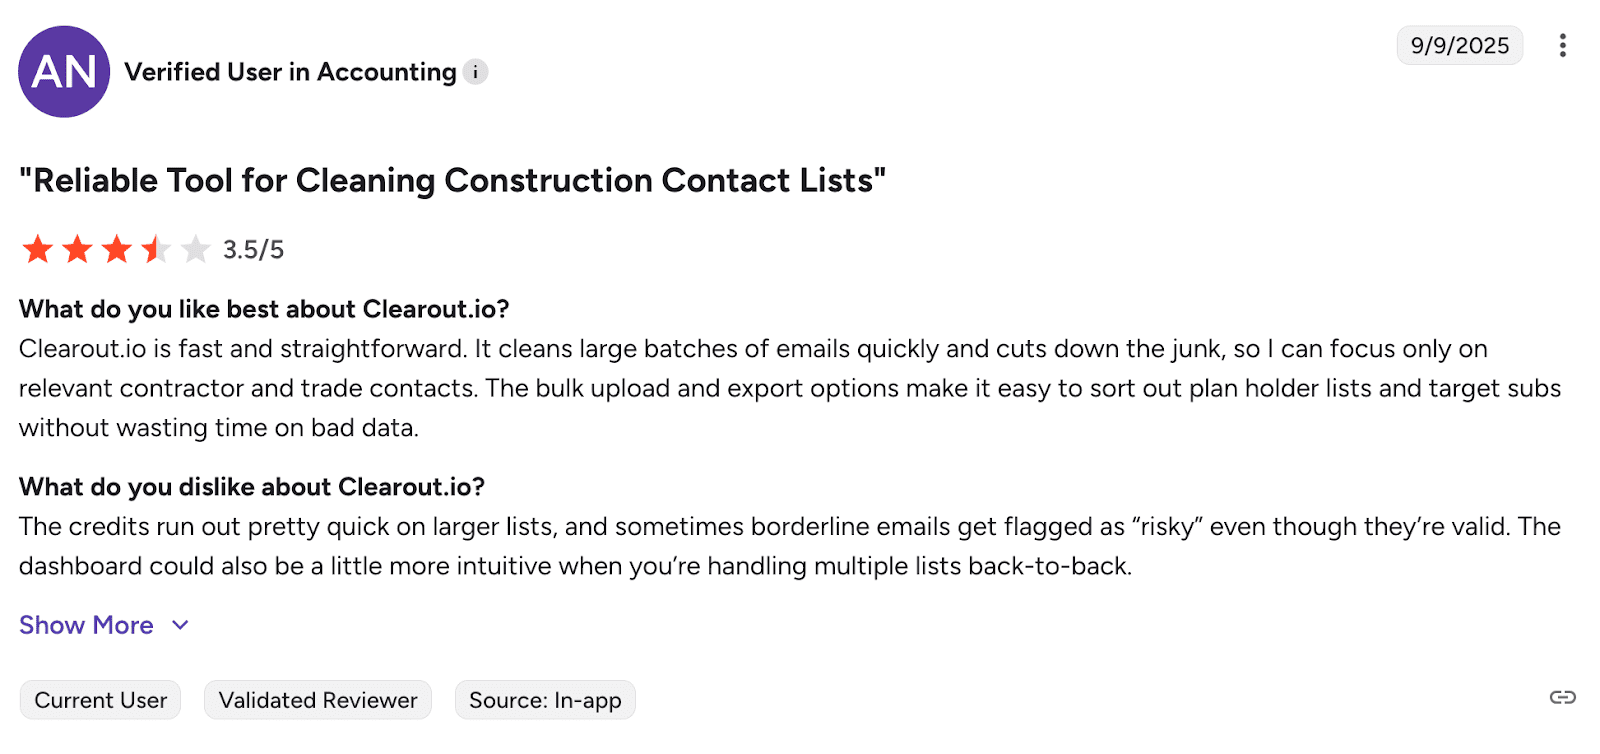Click the Source: In-app tag
The height and width of the screenshot is (754, 1600).
tap(545, 700)
